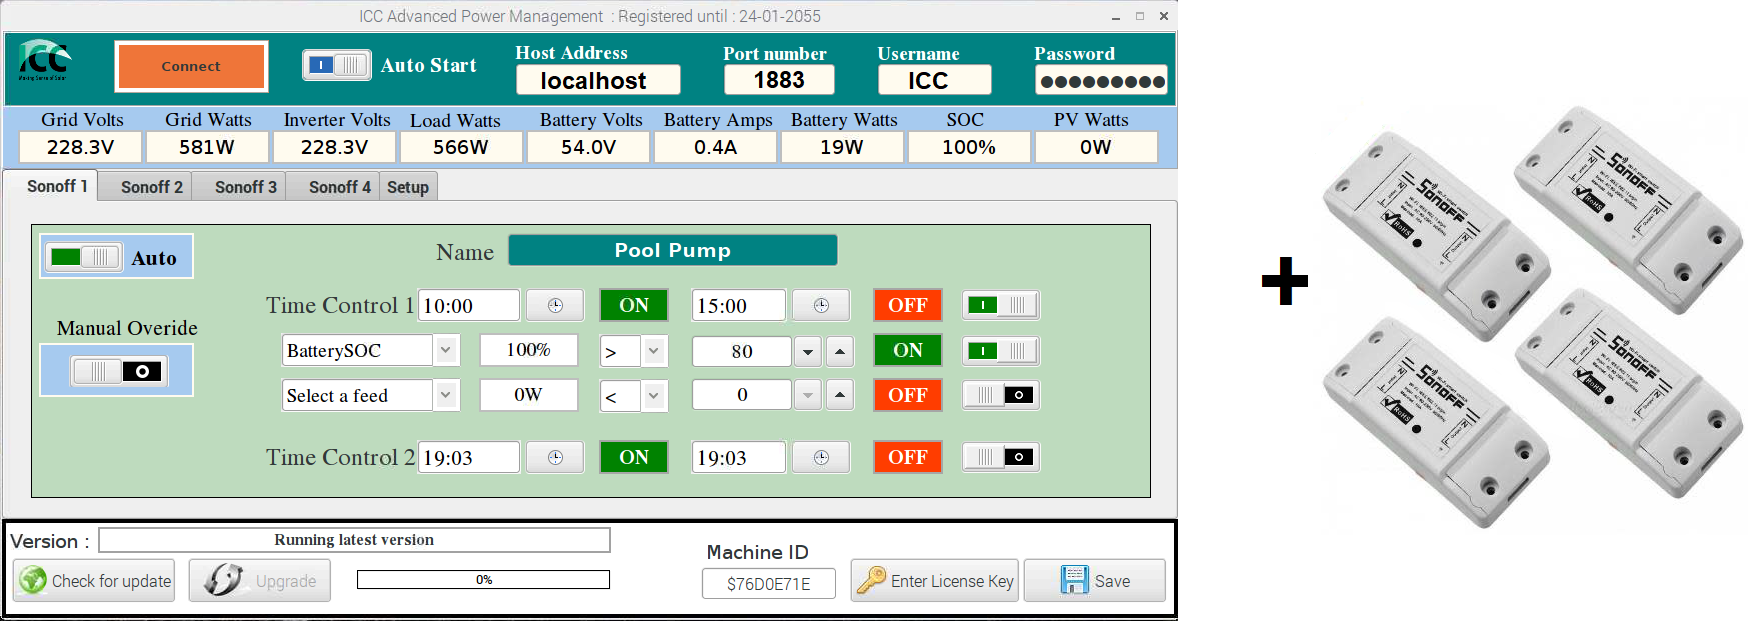Image resolution: width=1758 pixels, height=623 pixels.
Task: Toggle the Auto Start switch
Action: (337, 65)
